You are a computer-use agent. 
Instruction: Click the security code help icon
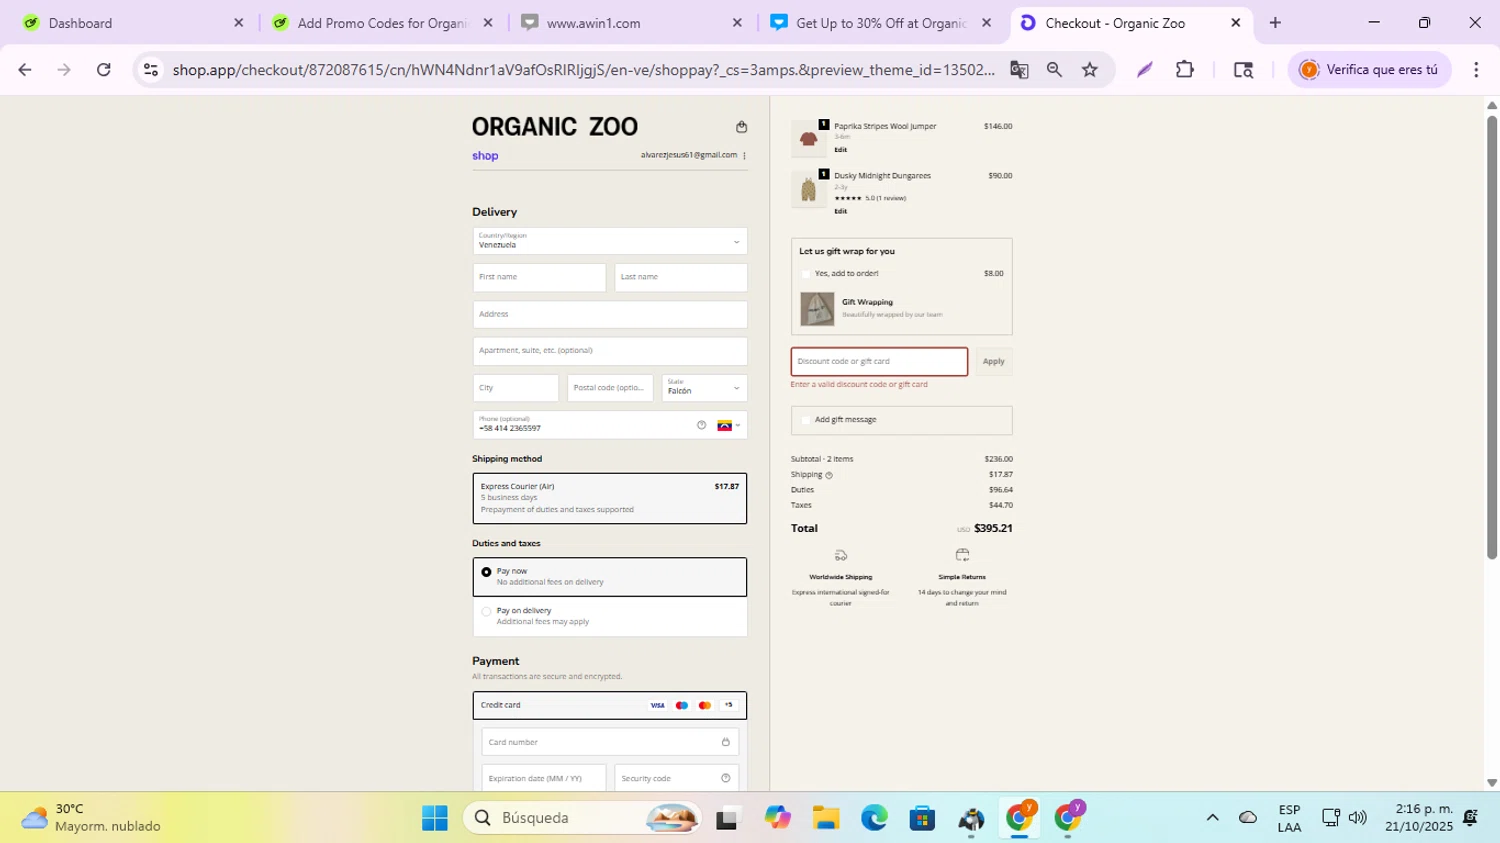click(725, 778)
